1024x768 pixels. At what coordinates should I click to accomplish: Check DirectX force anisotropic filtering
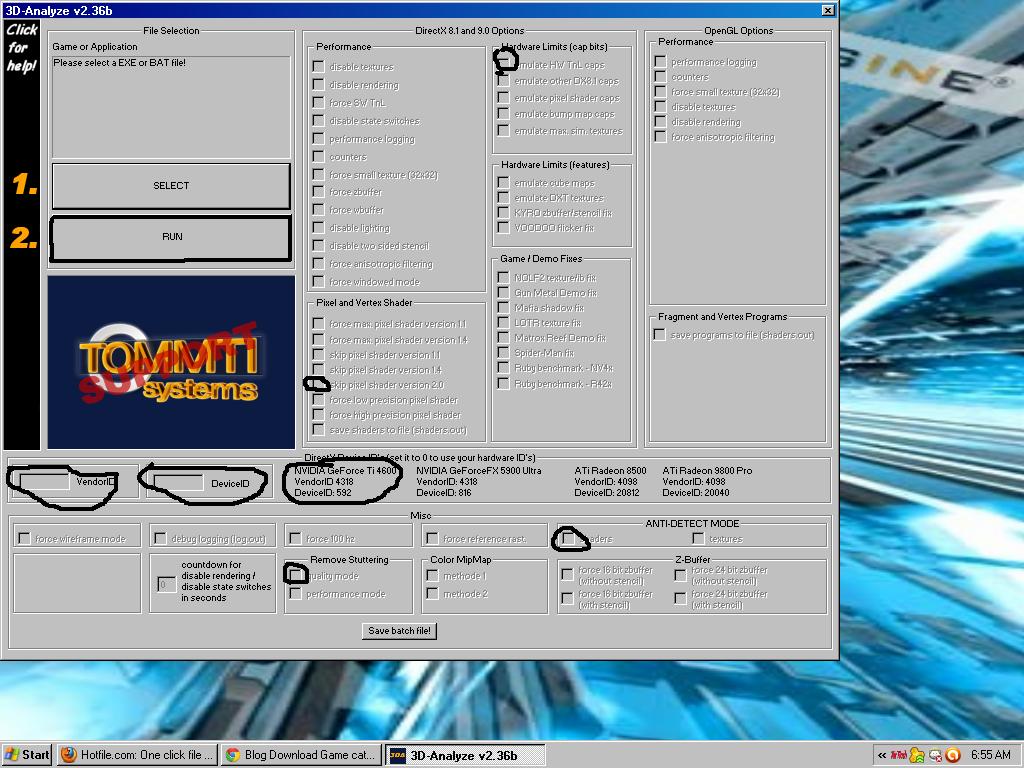tap(319, 264)
